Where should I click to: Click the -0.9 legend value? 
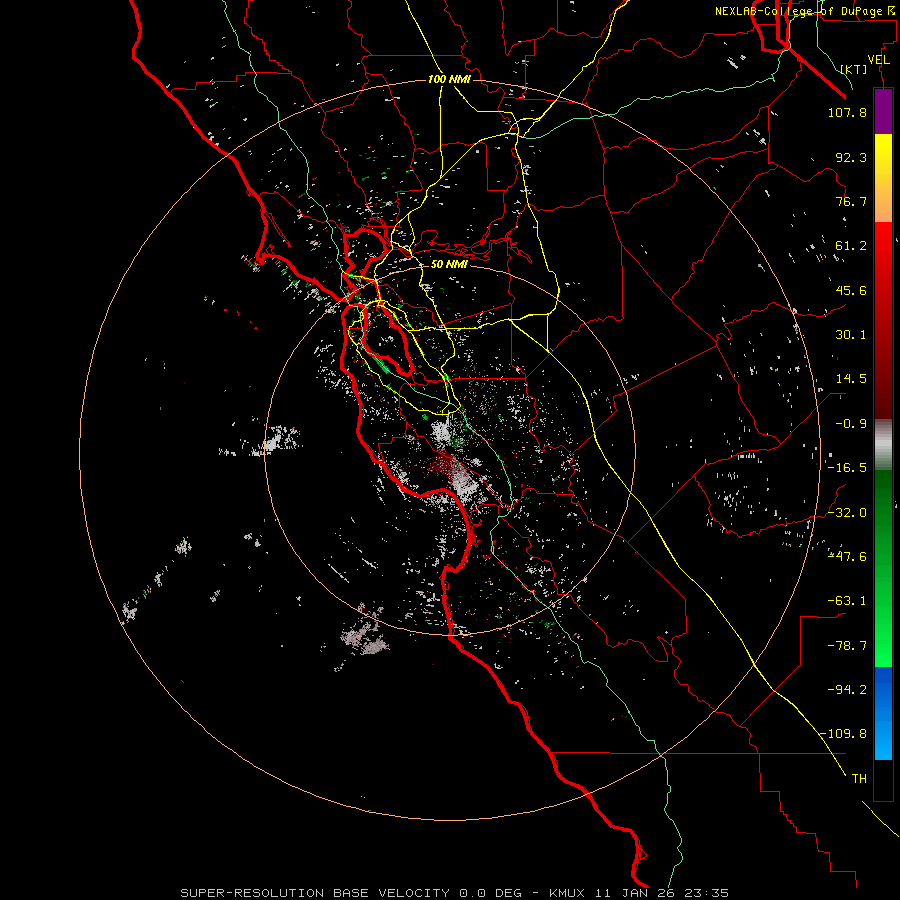coord(851,424)
